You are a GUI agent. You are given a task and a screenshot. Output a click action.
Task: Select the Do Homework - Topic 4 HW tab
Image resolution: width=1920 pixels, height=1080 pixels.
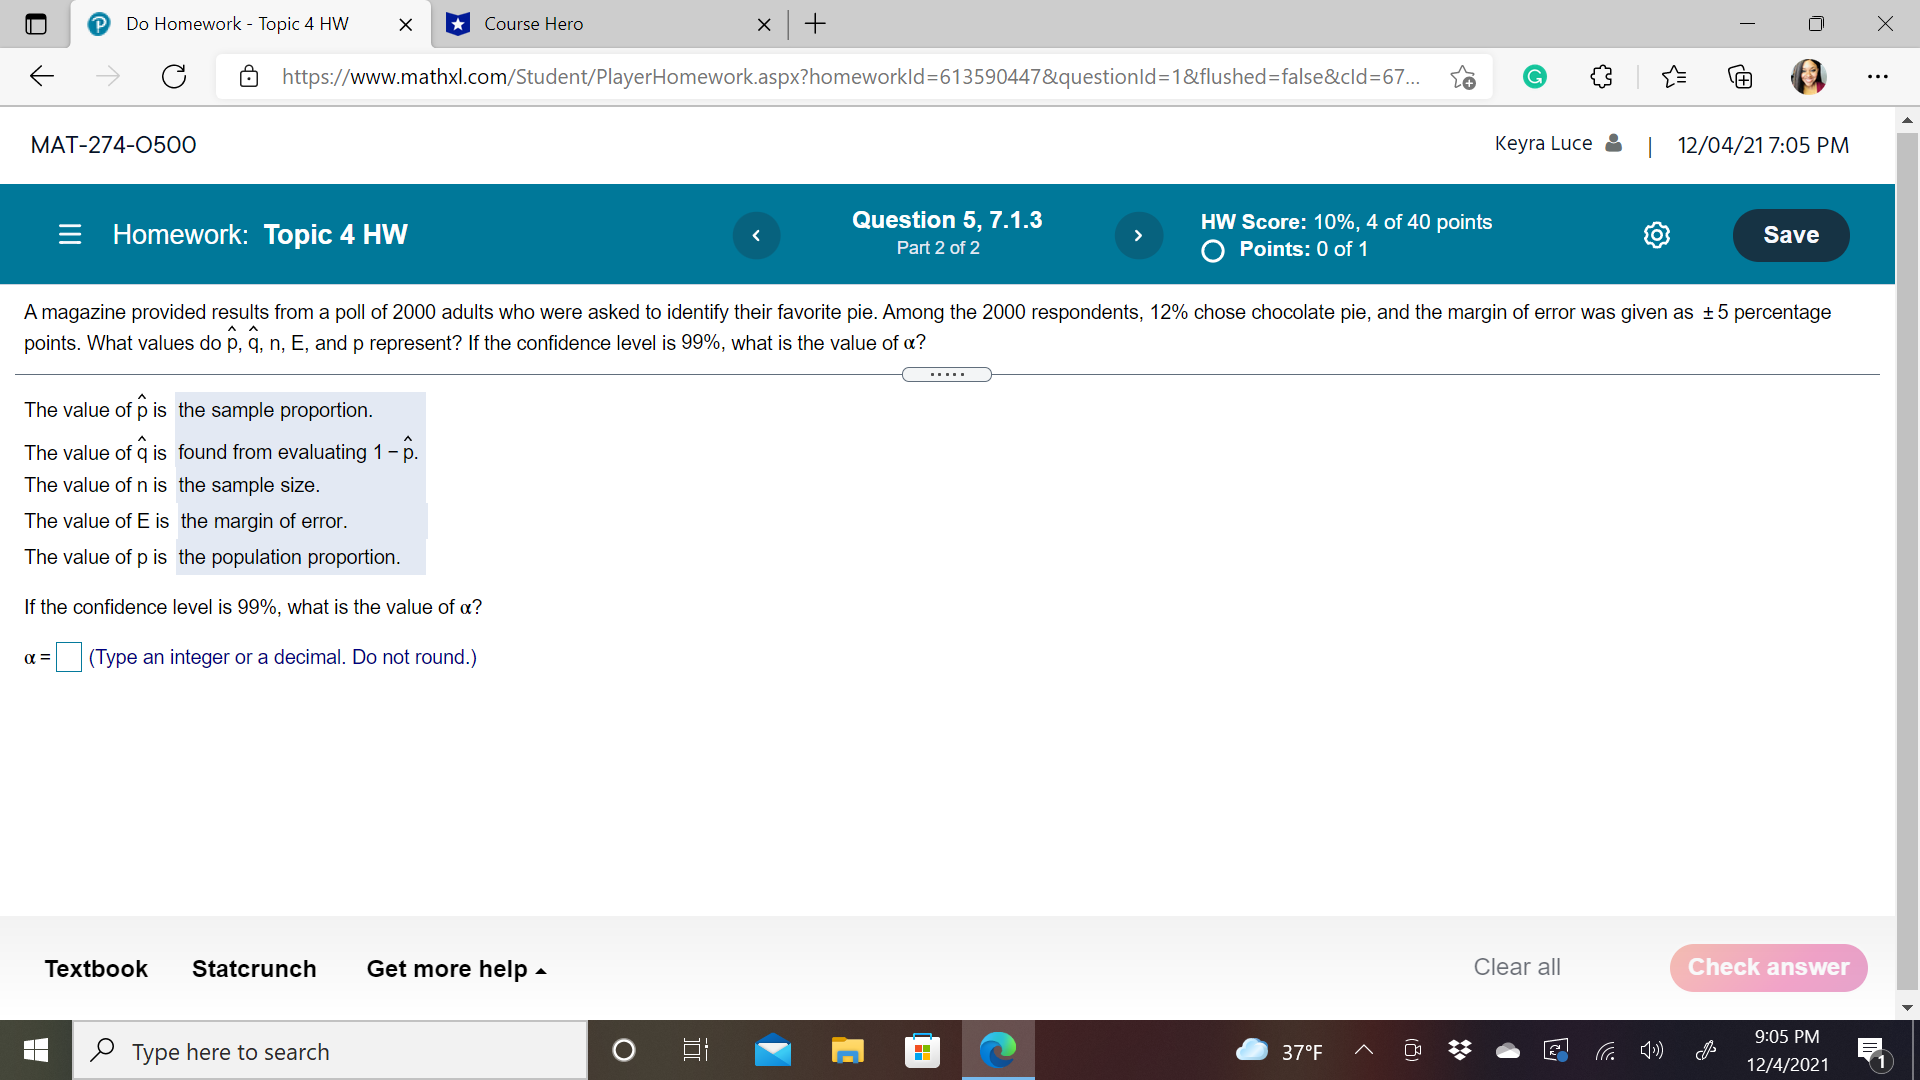240,24
